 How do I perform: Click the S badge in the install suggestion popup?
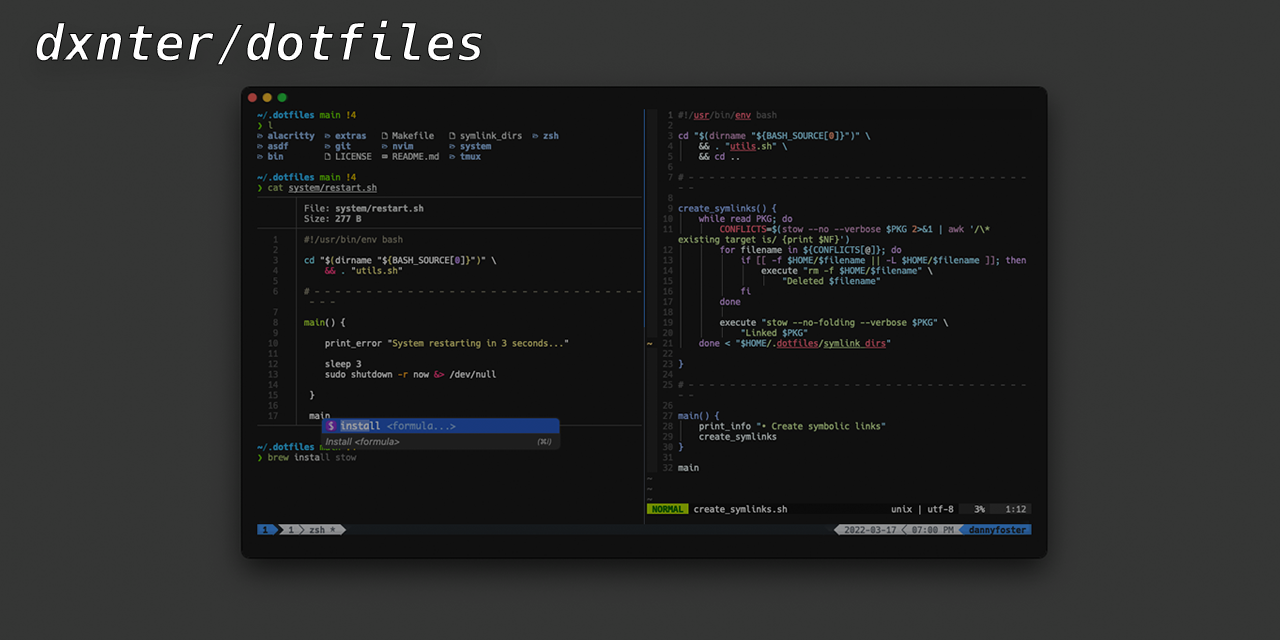(331, 425)
